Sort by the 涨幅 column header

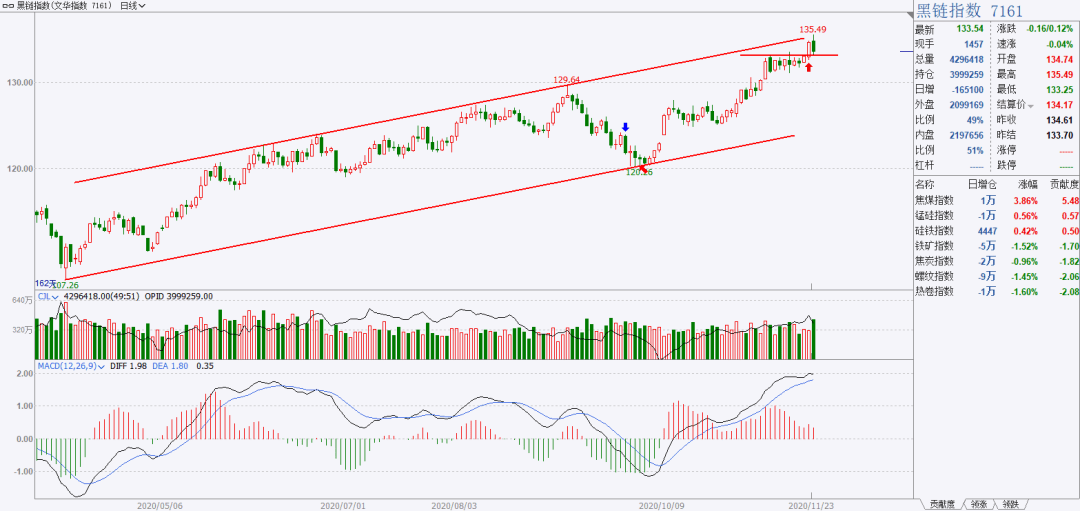[1028, 185]
